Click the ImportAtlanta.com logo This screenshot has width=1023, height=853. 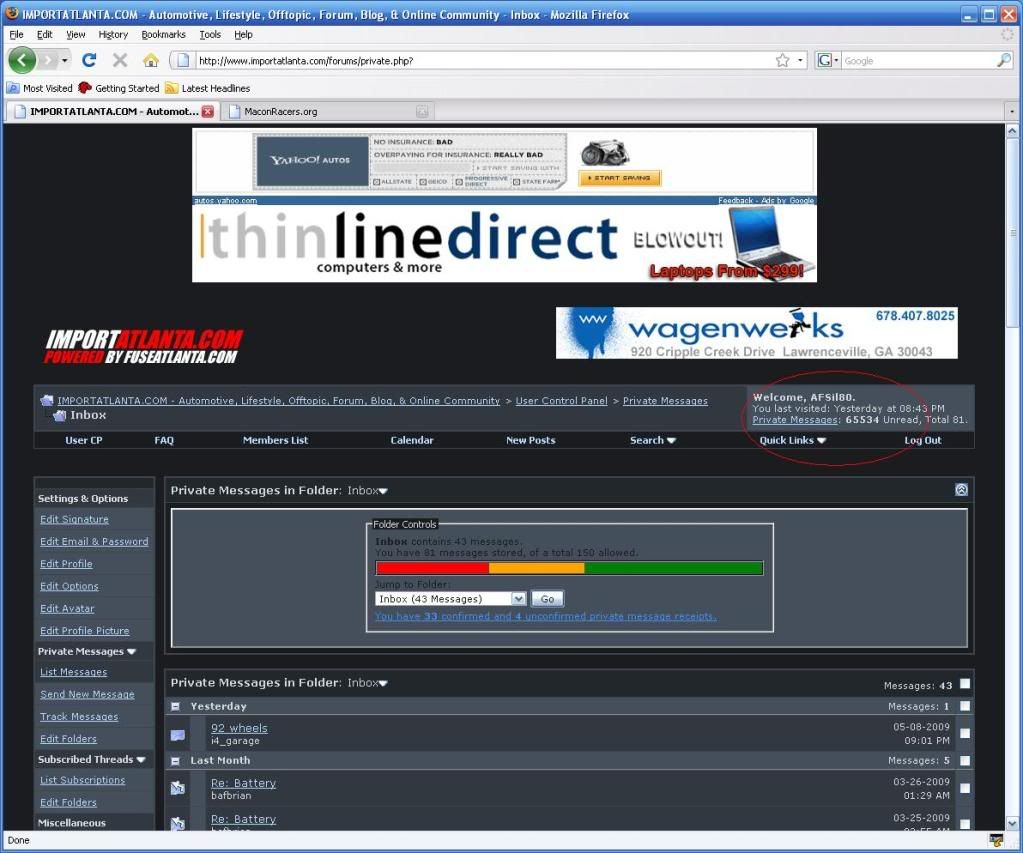(x=144, y=347)
